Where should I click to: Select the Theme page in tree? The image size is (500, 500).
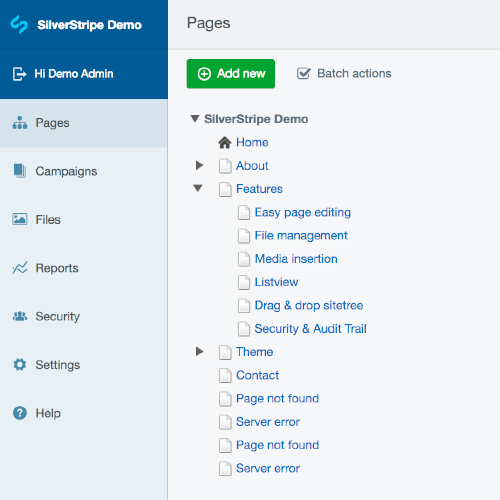(x=254, y=352)
